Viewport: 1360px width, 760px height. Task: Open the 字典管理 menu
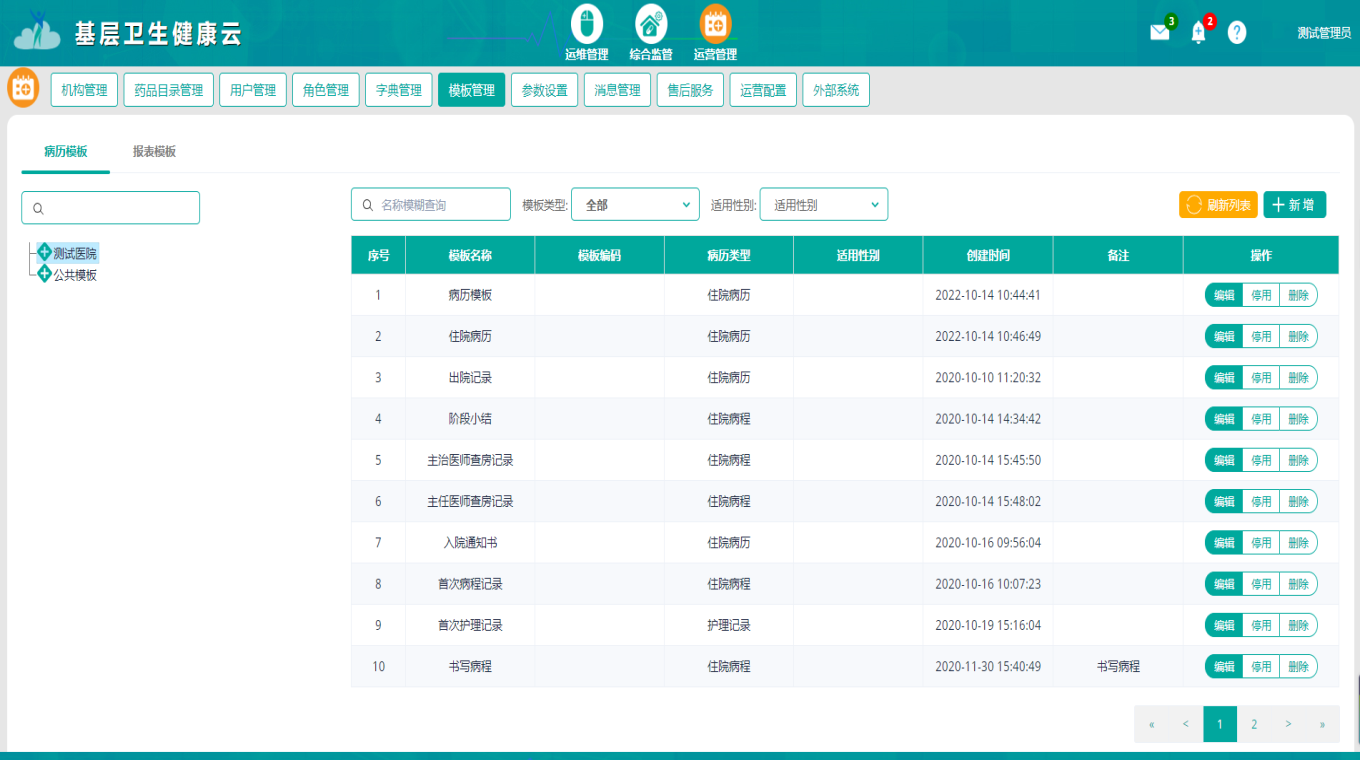click(399, 90)
